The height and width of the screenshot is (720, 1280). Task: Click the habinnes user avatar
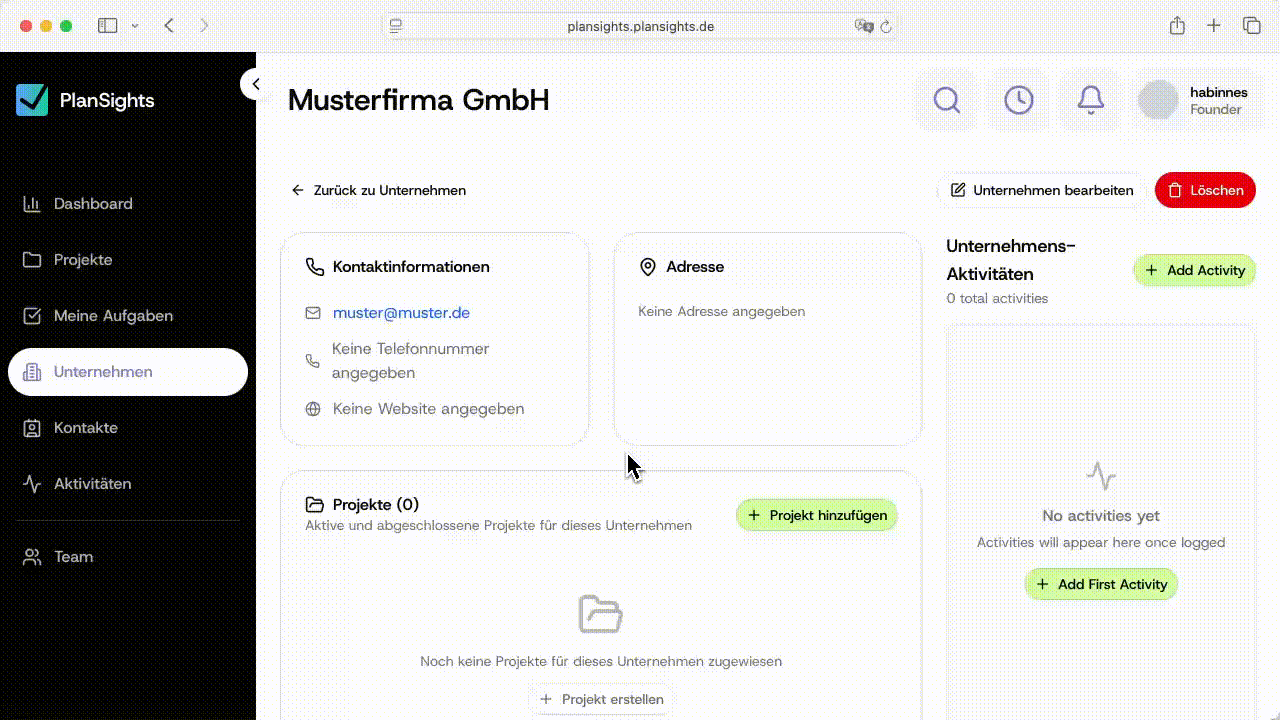pyautogui.click(x=1158, y=100)
